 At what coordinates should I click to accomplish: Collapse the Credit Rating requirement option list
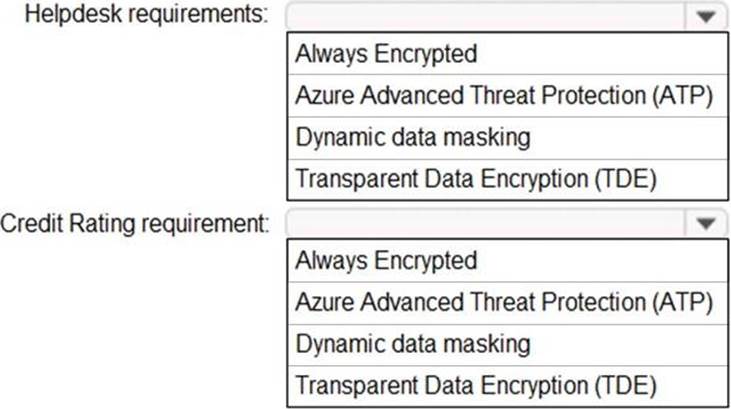[705, 223]
